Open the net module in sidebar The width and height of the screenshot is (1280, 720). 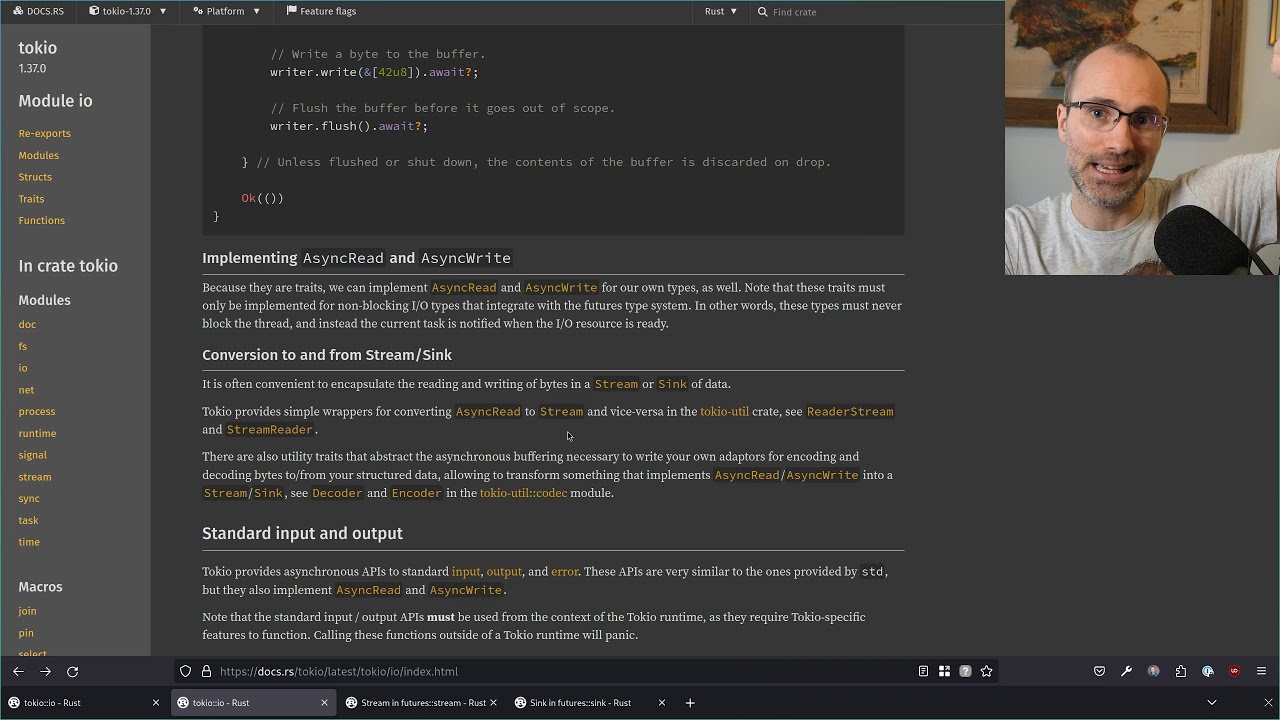pos(26,390)
